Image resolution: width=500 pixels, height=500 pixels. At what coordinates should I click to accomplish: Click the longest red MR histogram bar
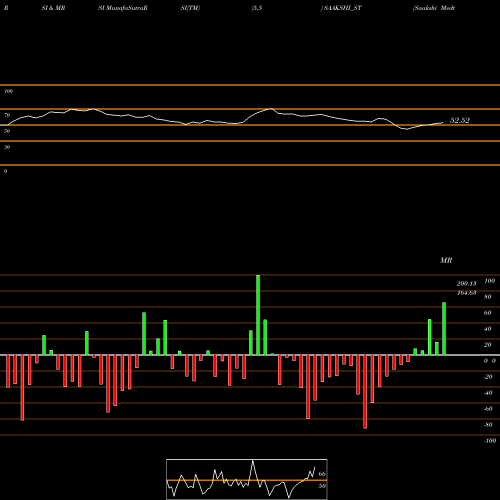click(365, 392)
